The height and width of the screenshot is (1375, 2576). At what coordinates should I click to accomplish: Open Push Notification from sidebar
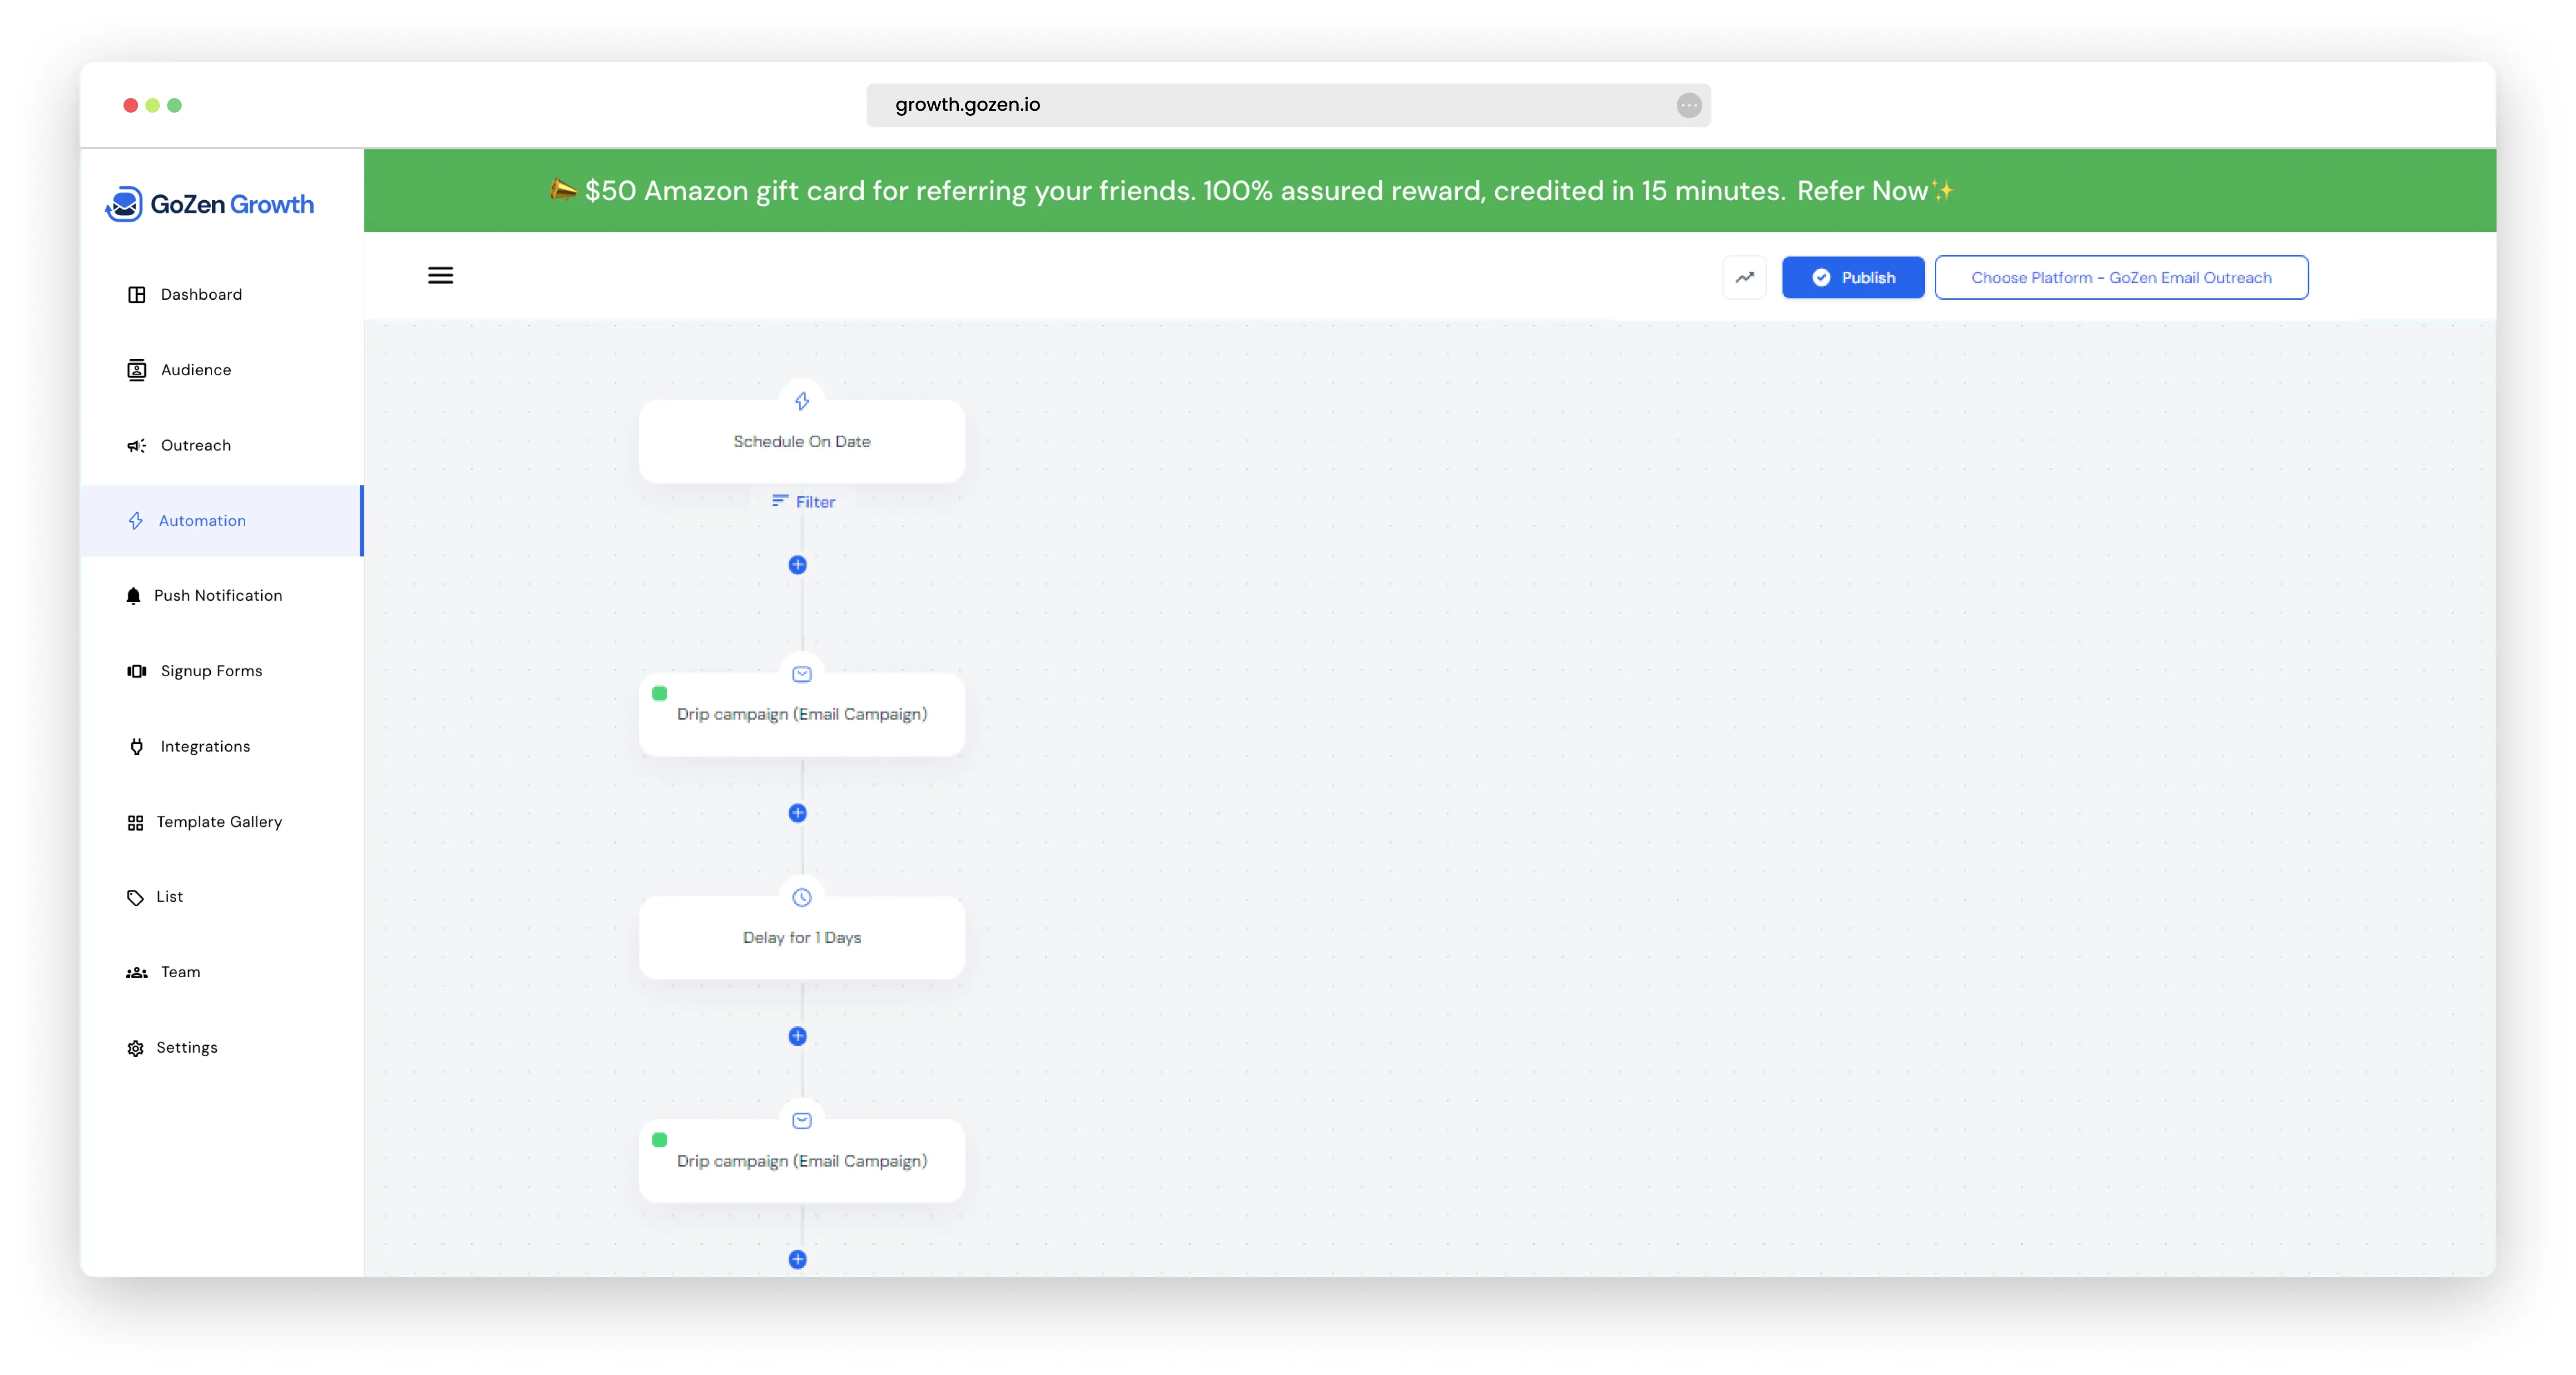tap(217, 596)
